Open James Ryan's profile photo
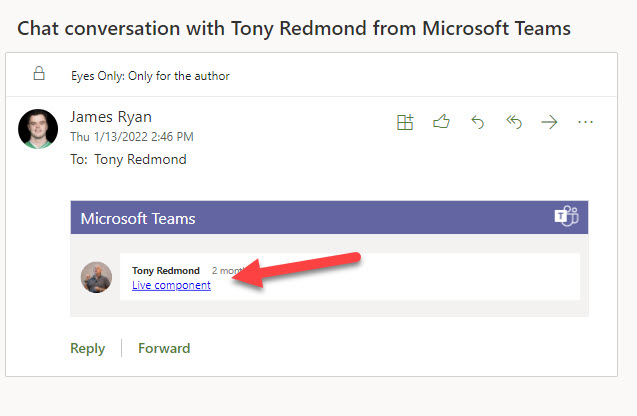The image size is (637, 416). (38, 129)
